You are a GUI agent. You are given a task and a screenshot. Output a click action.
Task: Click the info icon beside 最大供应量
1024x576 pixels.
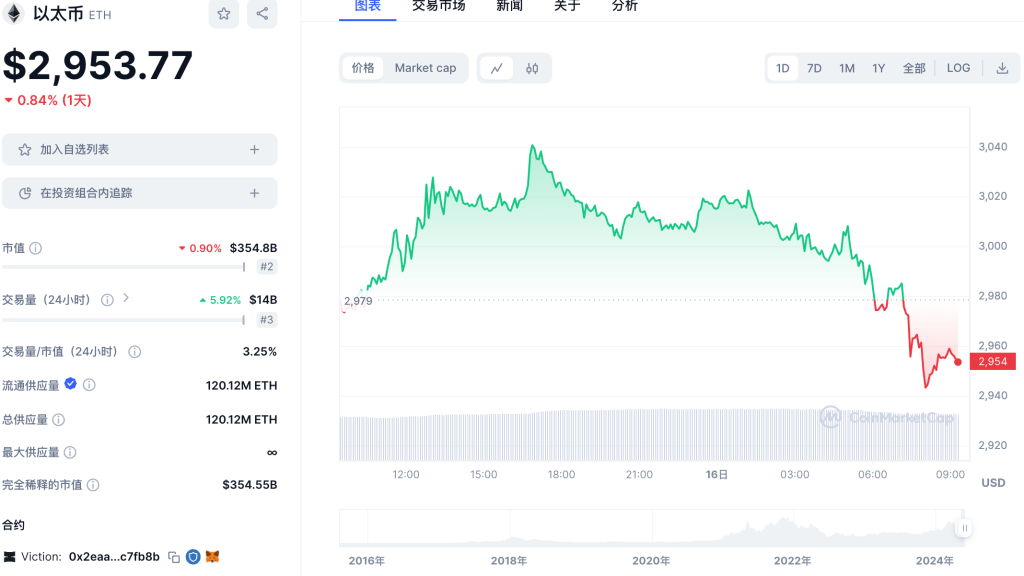click(x=70, y=452)
